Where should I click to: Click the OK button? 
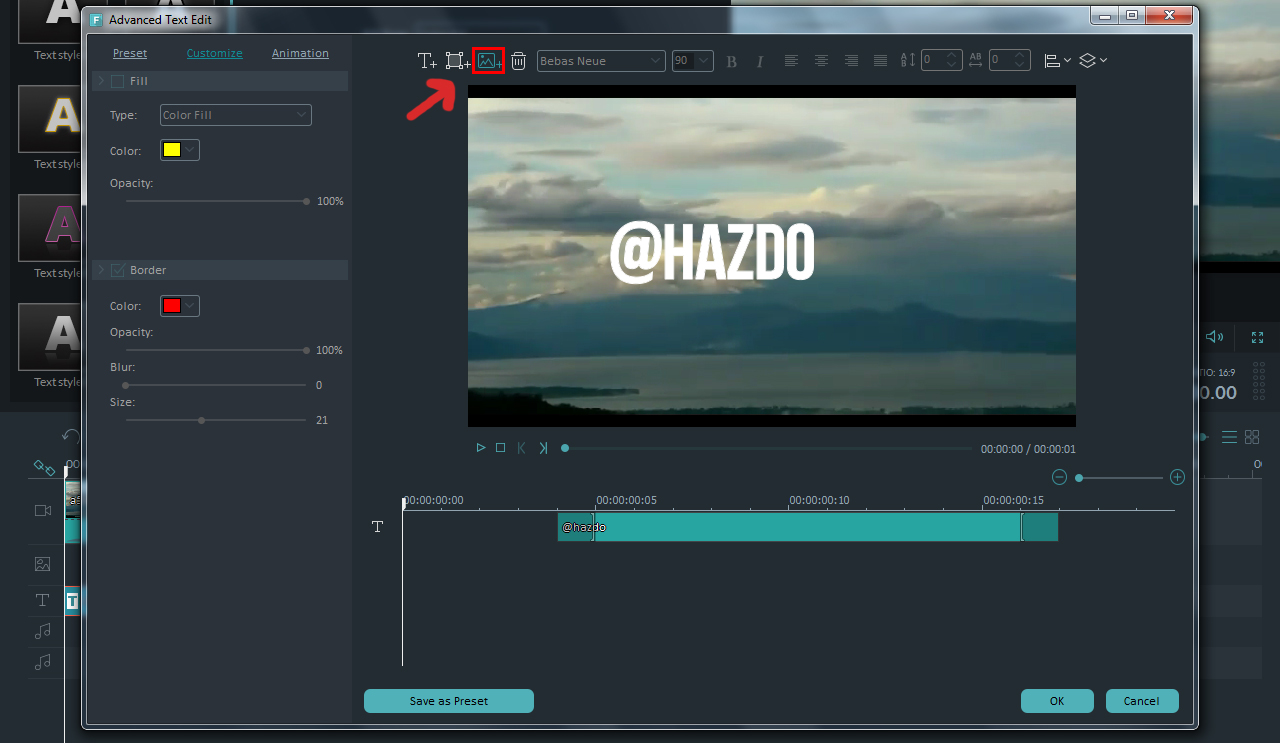(1057, 701)
